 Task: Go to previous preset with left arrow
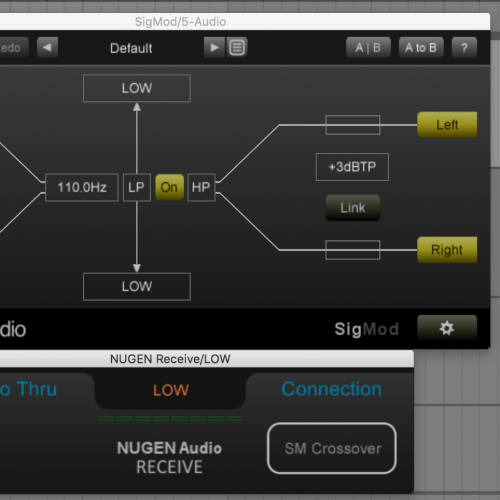click(47, 47)
